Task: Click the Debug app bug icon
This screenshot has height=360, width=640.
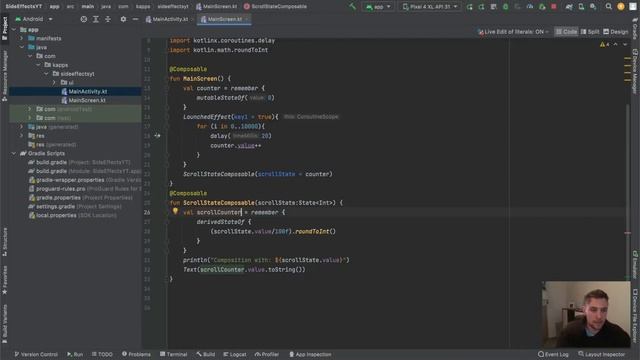Action: pyautogui.click(x=505, y=7)
